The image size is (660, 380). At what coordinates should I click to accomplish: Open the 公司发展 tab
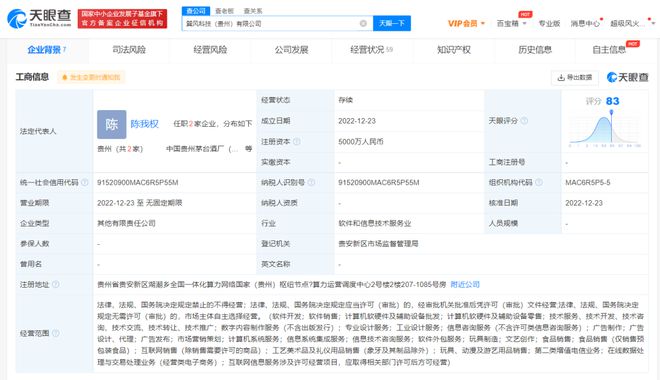coord(291,50)
